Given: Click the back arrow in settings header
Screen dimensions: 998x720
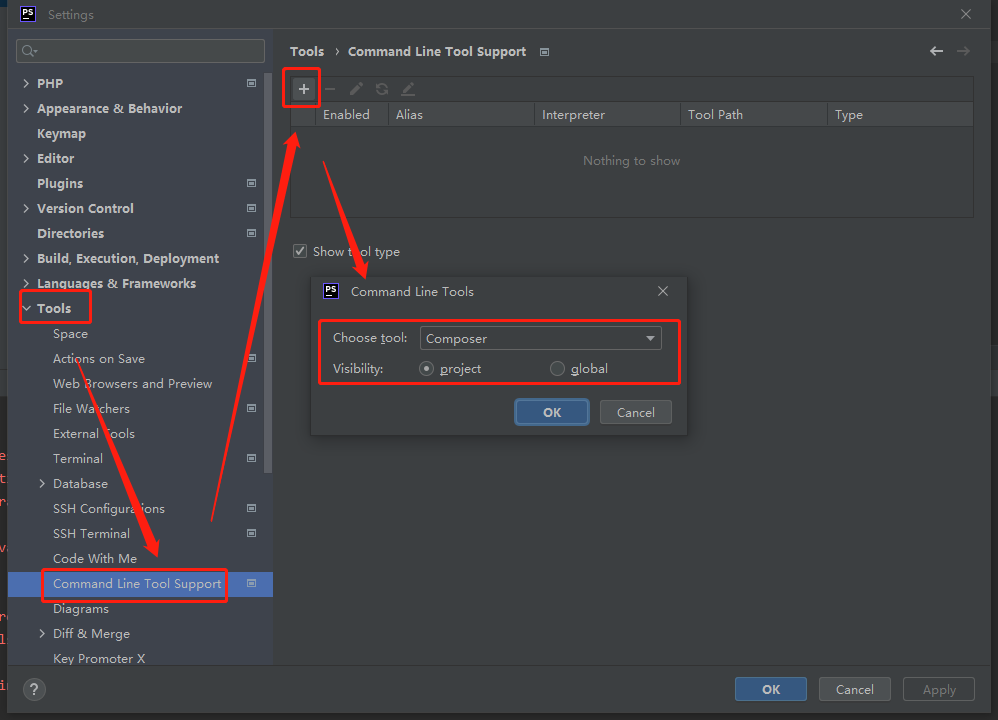Looking at the screenshot, I should pyautogui.click(x=936, y=51).
